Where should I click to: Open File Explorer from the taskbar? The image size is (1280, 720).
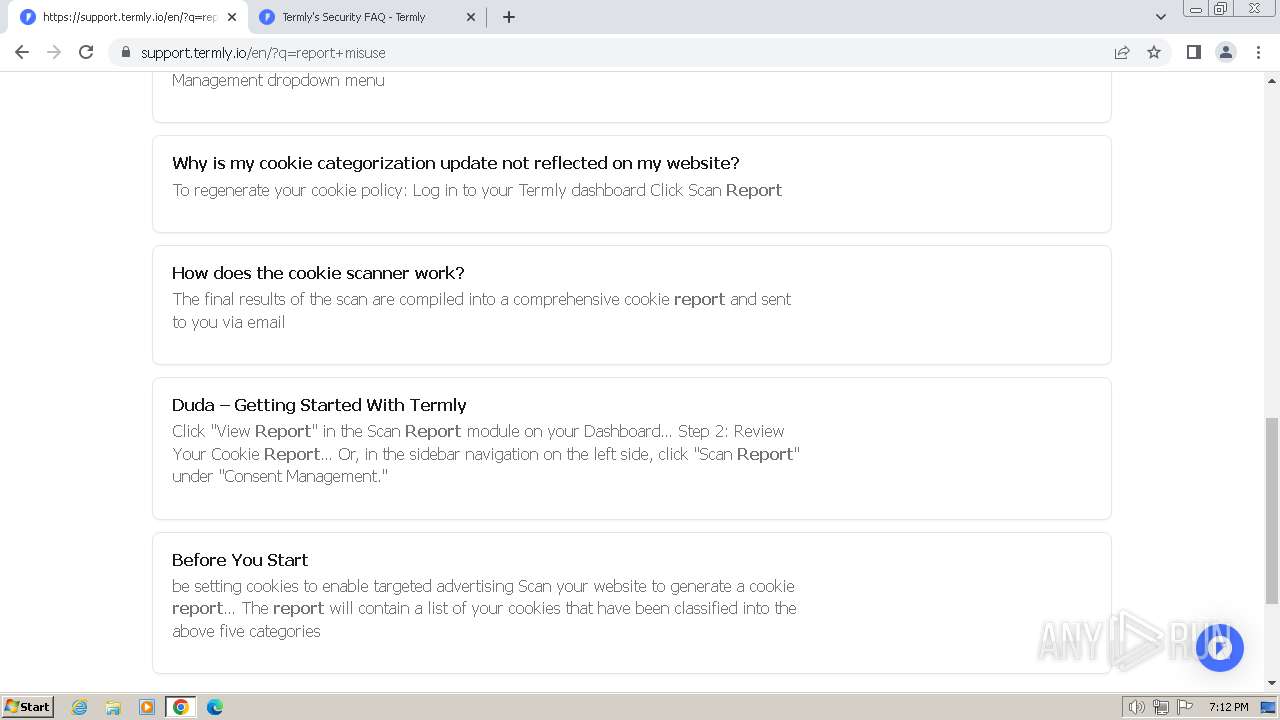pyautogui.click(x=113, y=707)
